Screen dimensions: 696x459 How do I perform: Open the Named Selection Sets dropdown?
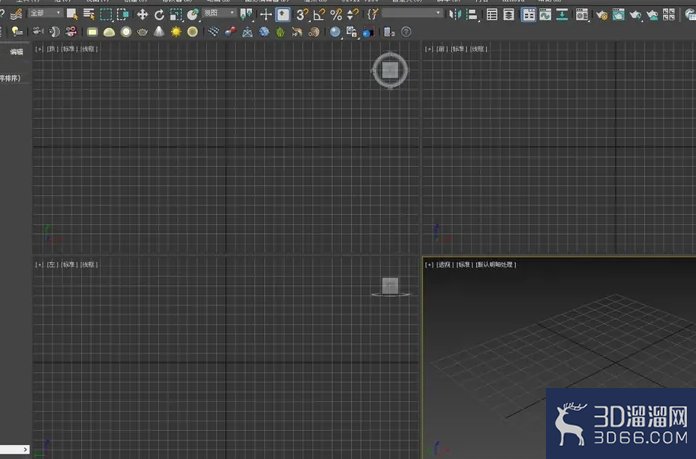point(412,13)
